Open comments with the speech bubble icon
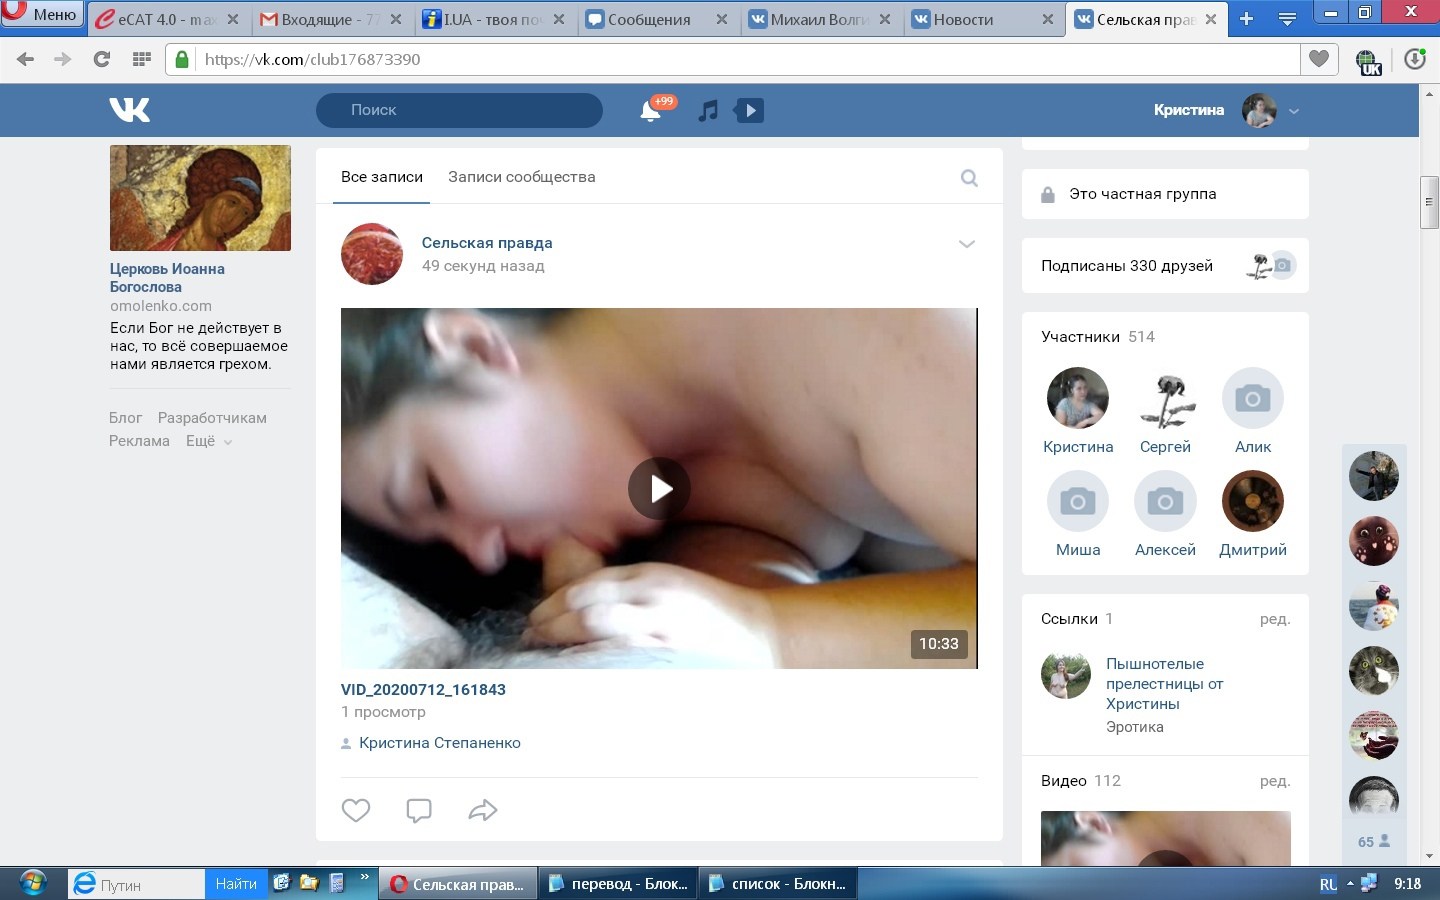 click(x=419, y=810)
